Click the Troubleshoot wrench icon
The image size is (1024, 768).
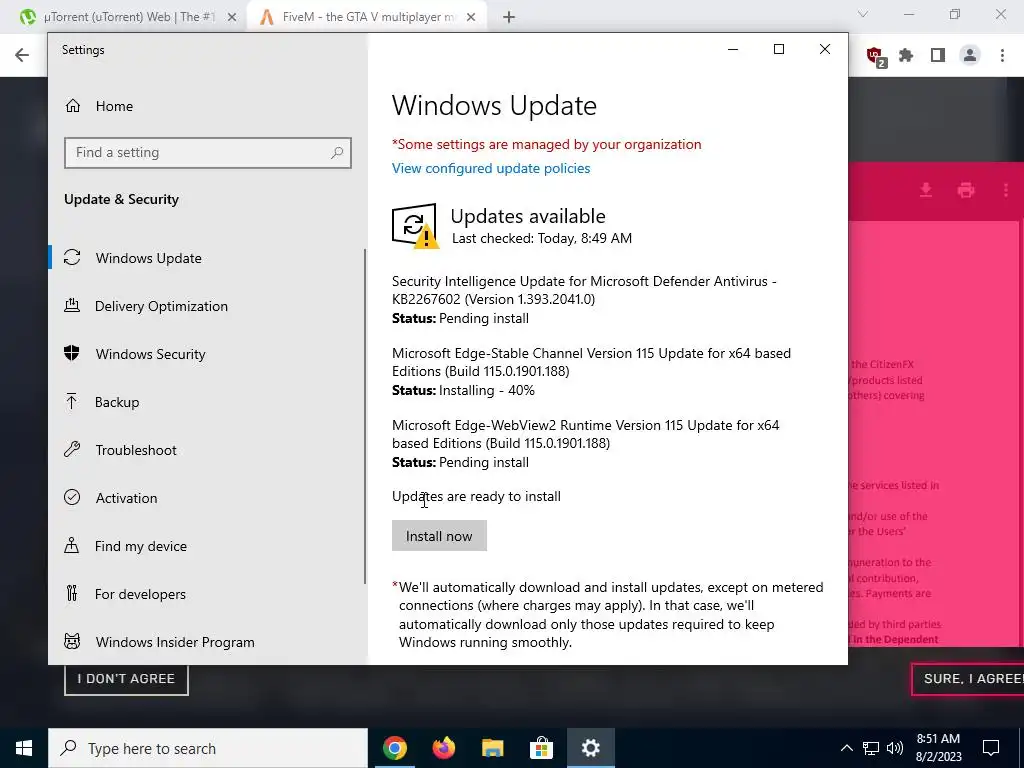[72, 449]
